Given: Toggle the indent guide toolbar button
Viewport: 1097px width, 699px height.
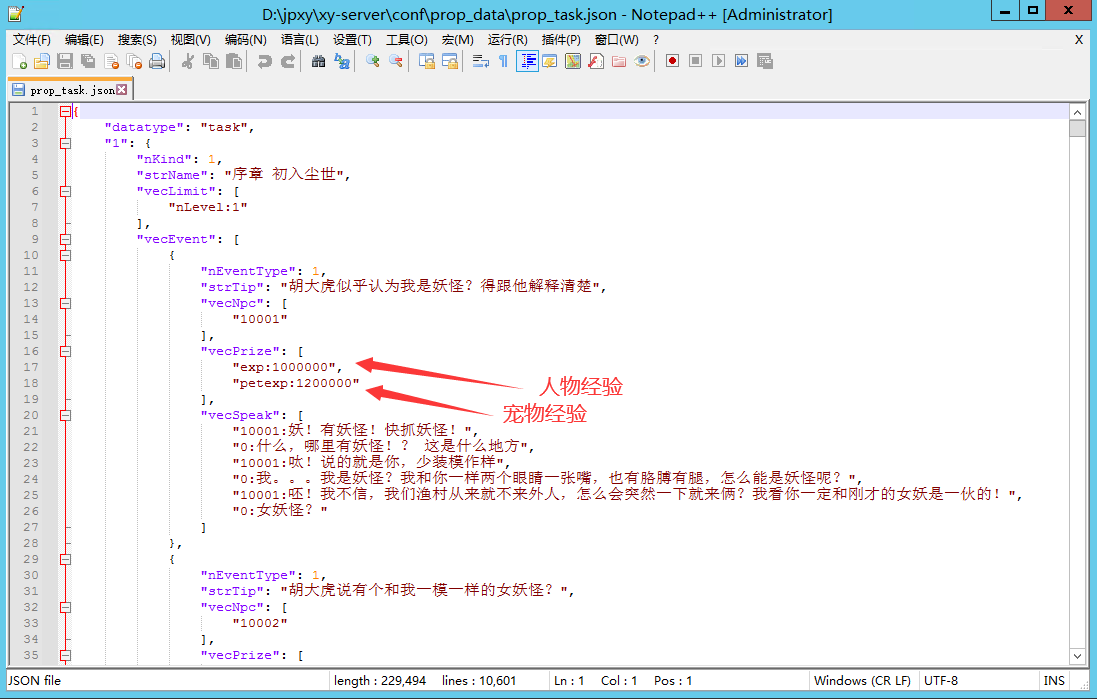Looking at the screenshot, I should [x=527, y=62].
